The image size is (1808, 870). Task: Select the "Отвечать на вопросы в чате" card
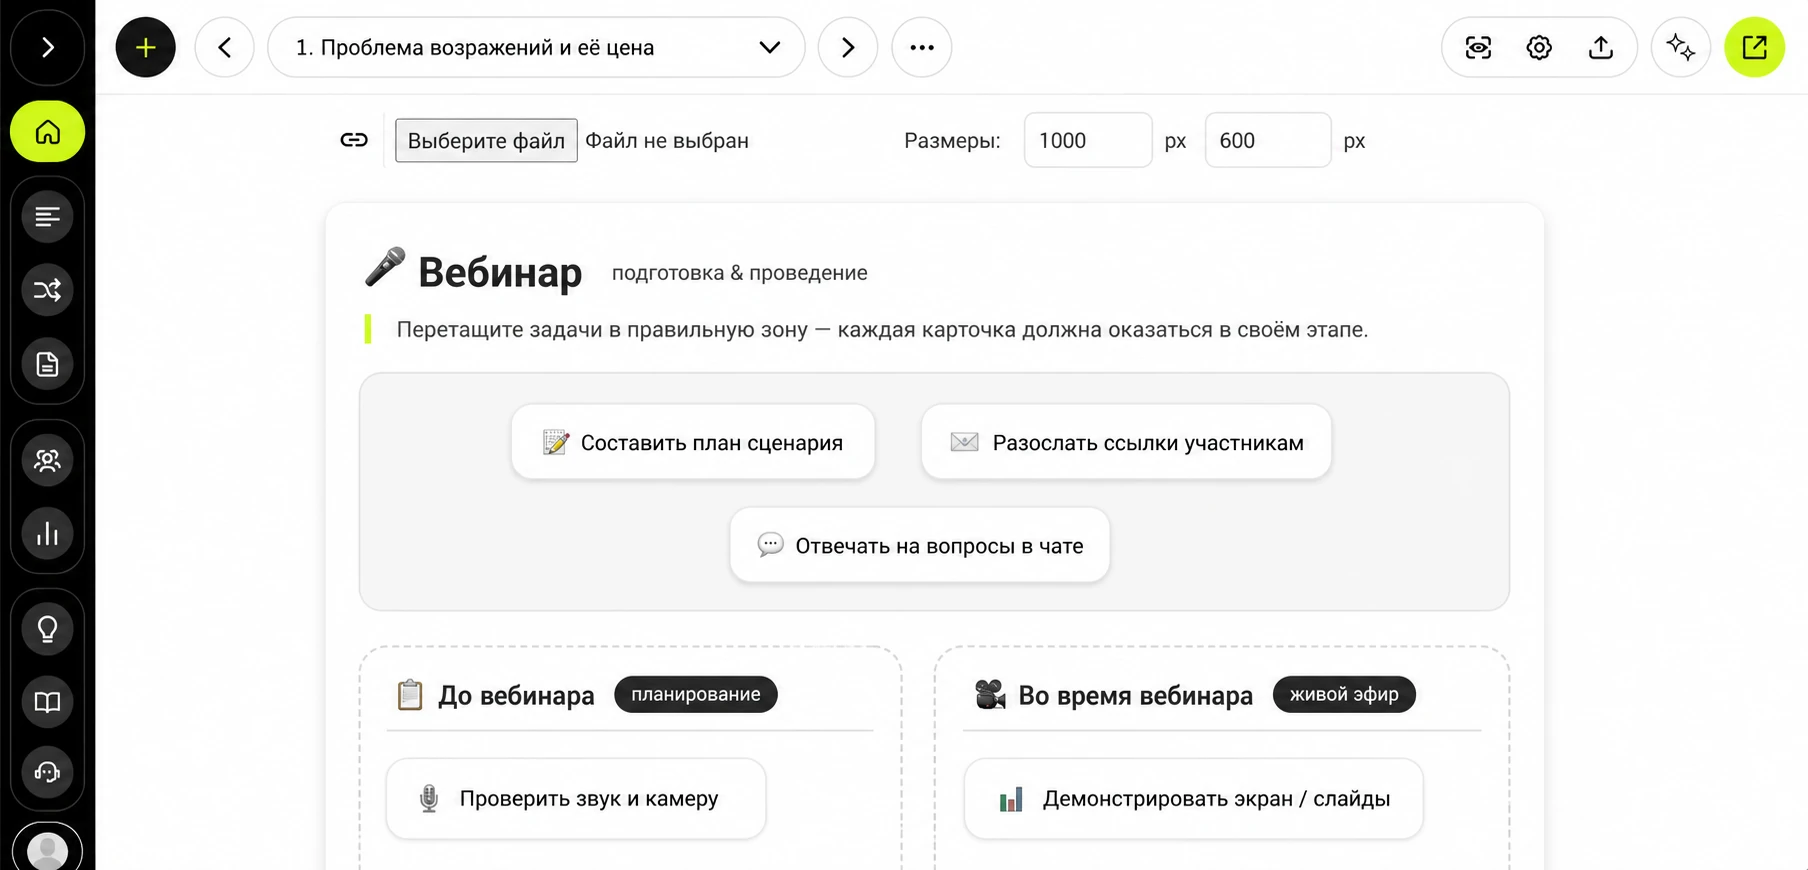(920, 545)
